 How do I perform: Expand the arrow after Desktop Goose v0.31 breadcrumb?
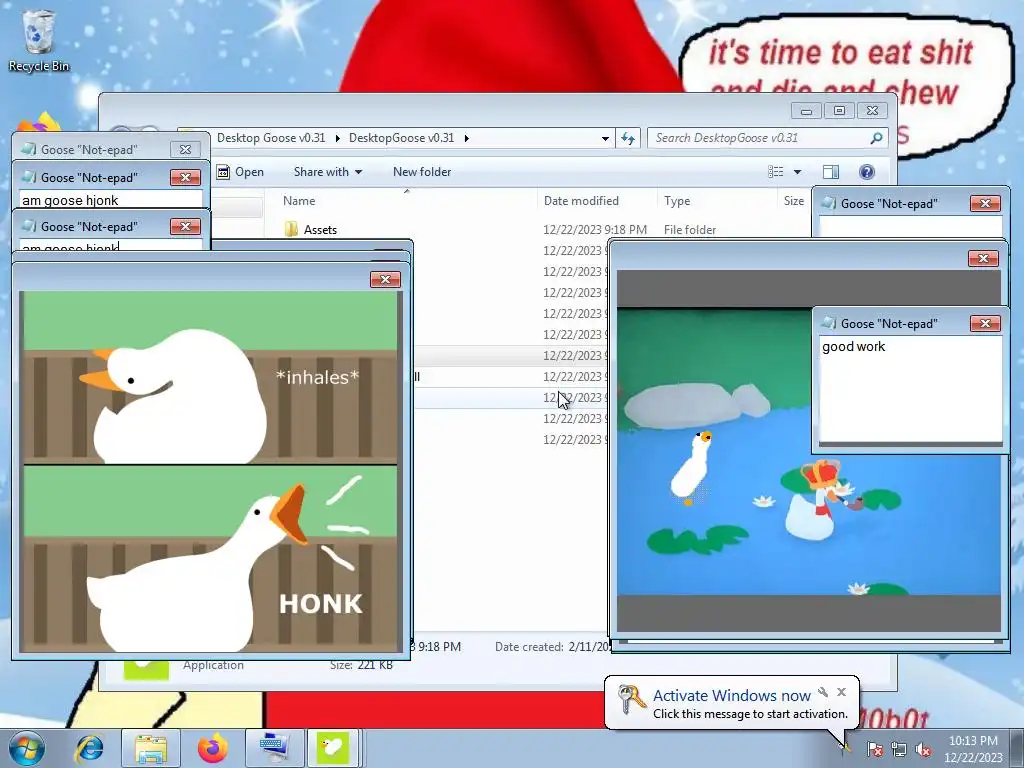(338, 138)
